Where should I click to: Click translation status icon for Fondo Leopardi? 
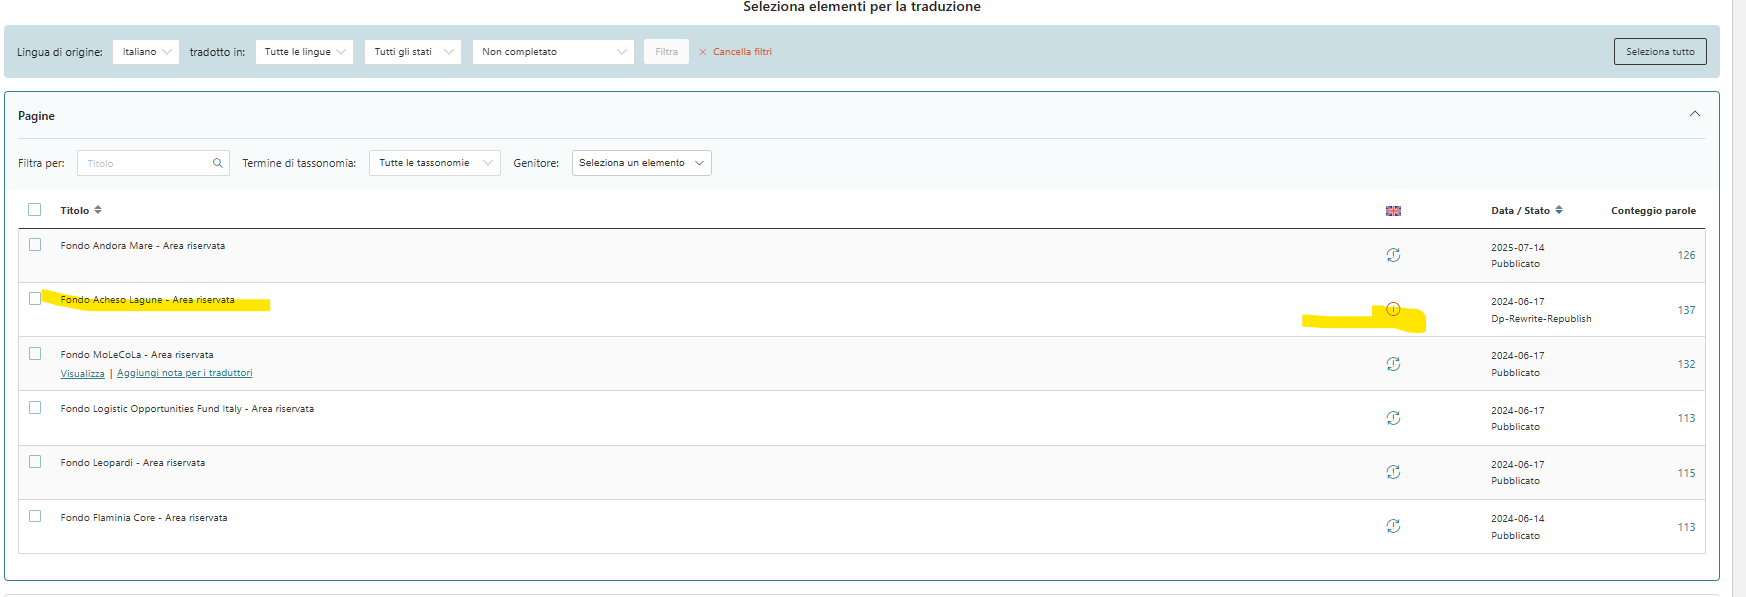(x=1393, y=472)
